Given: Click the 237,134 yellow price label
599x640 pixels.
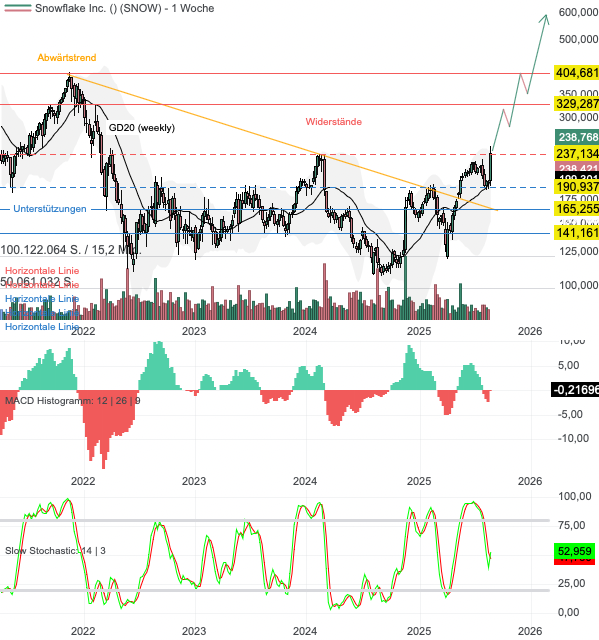Looking at the screenshot, I should pyautogui.click(x=577, y=154).
